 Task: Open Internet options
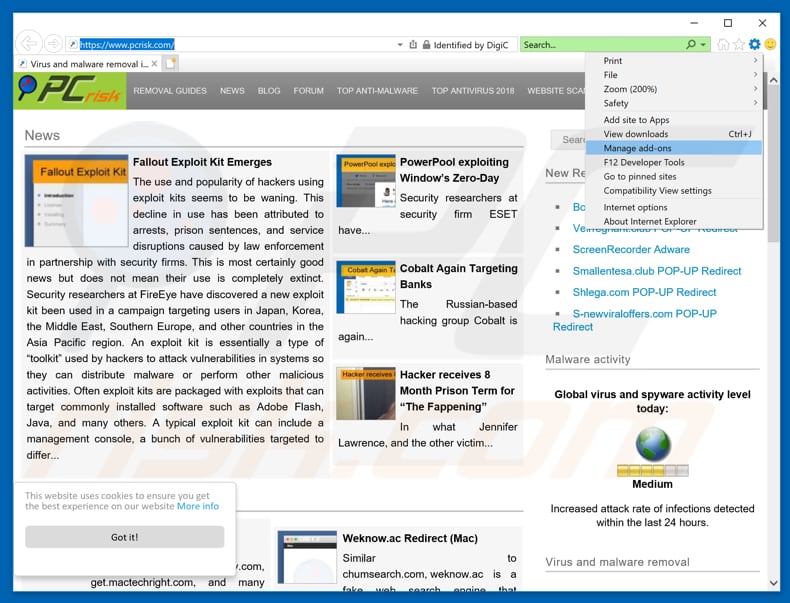(x=674, y=207)
